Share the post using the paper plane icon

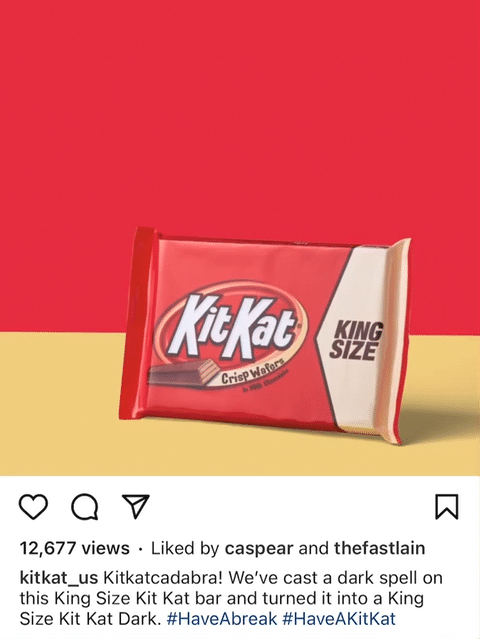coord(136,507)
